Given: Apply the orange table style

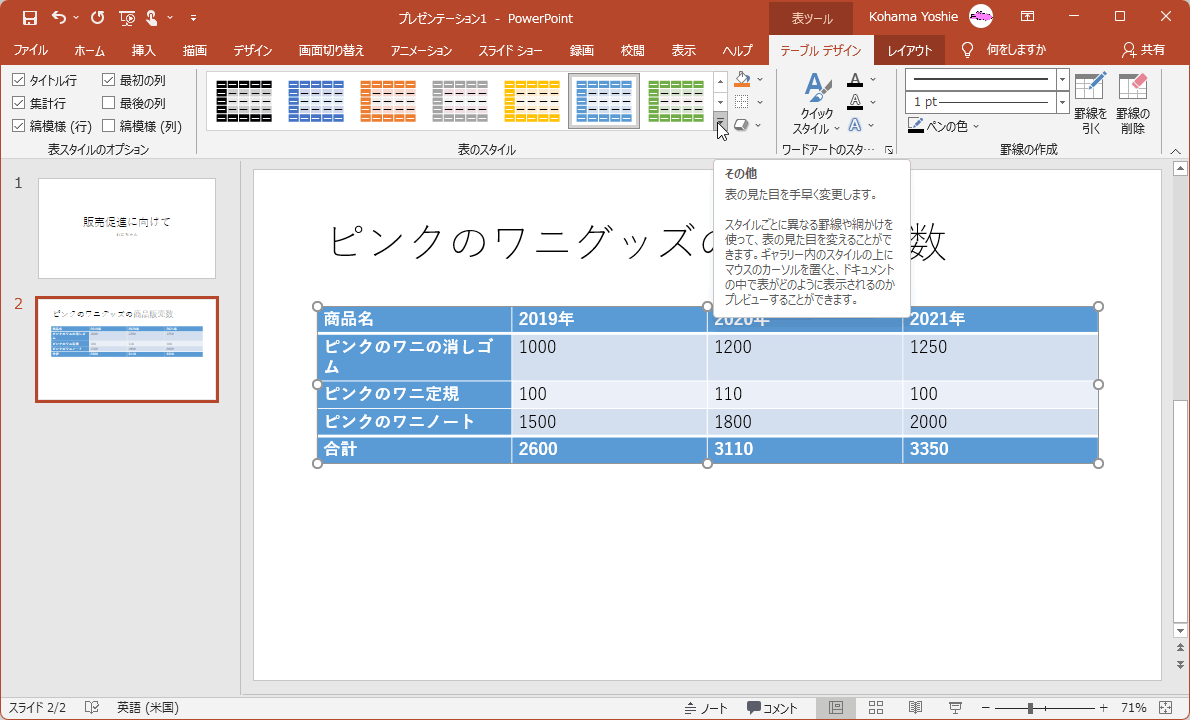Looking at the screenshot, I should tap(388, 101).
